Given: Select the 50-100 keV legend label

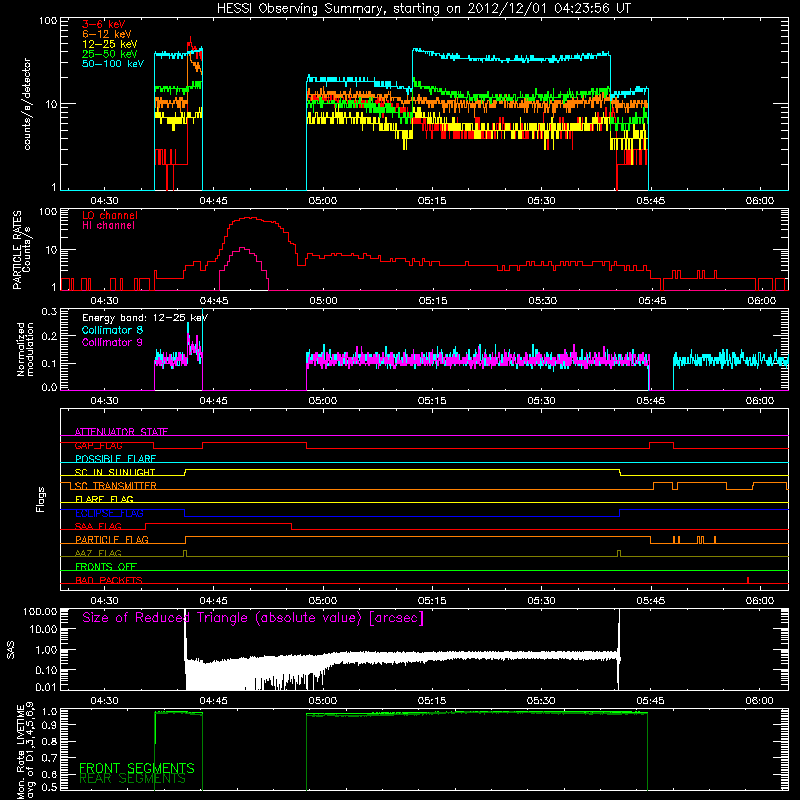Looking at the screenshot, I should pos(113,64).
